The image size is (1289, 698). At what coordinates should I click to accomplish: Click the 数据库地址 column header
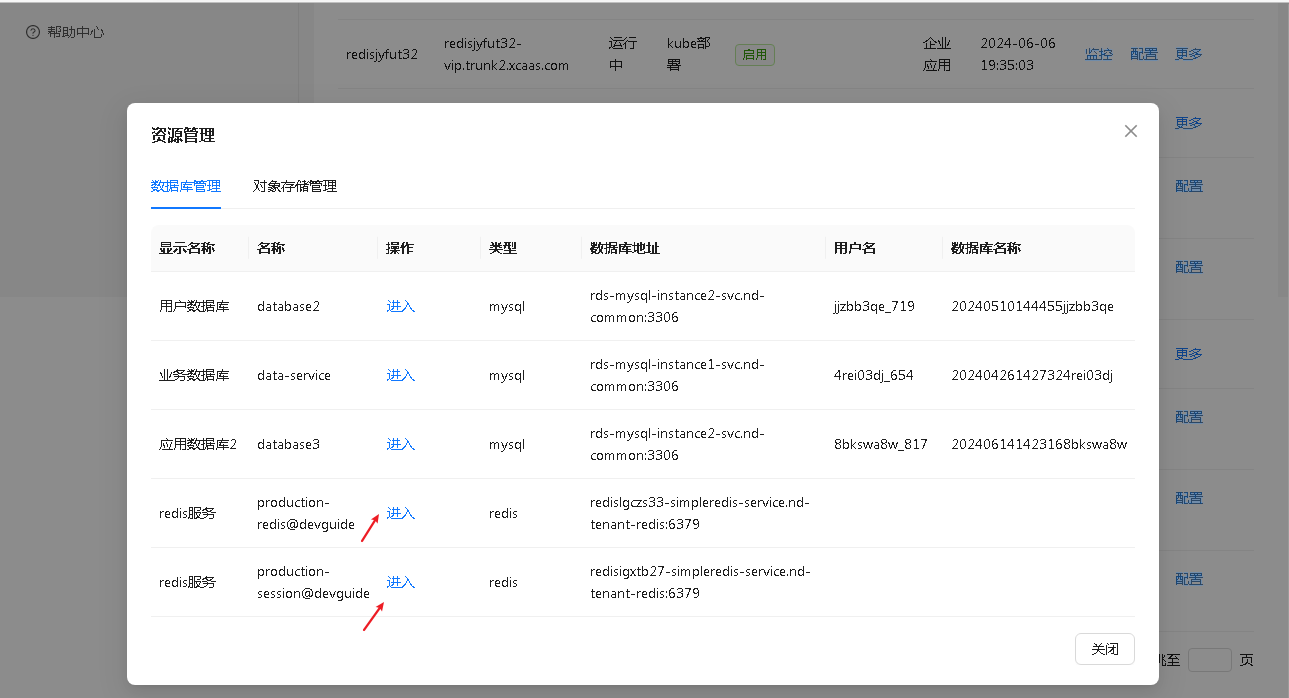625,248
